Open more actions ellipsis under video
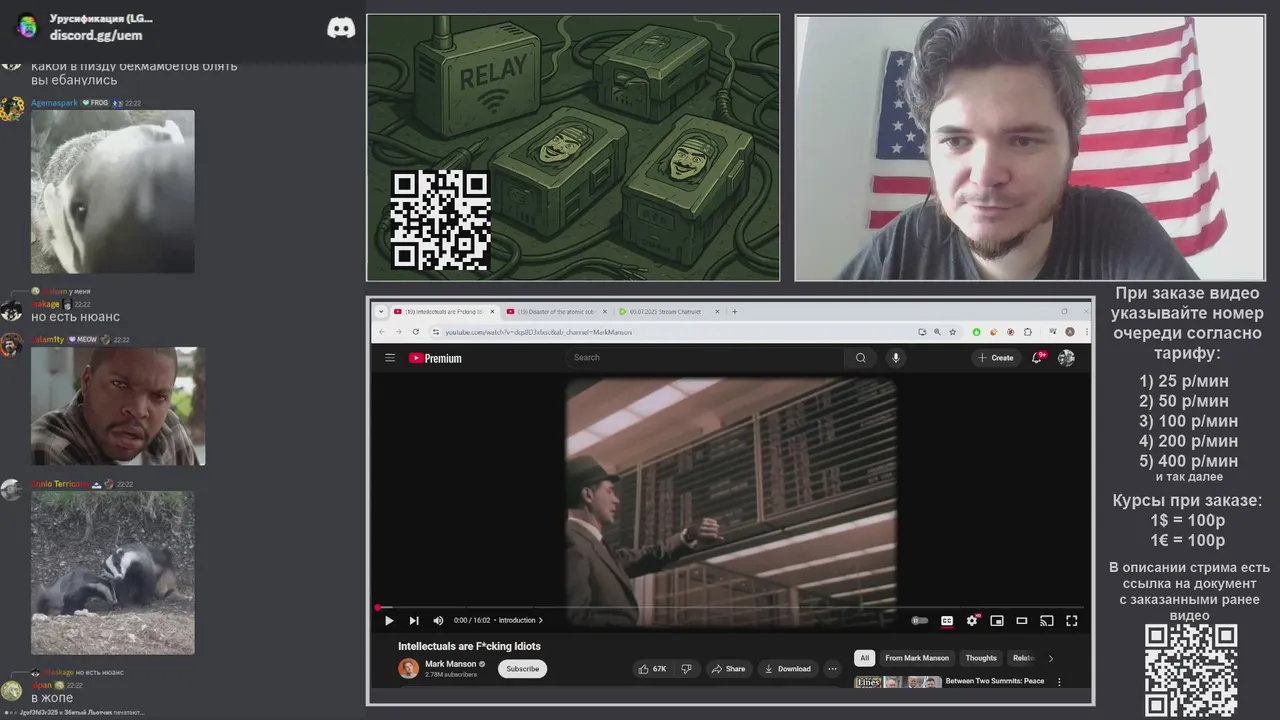 tap(832, 669)
